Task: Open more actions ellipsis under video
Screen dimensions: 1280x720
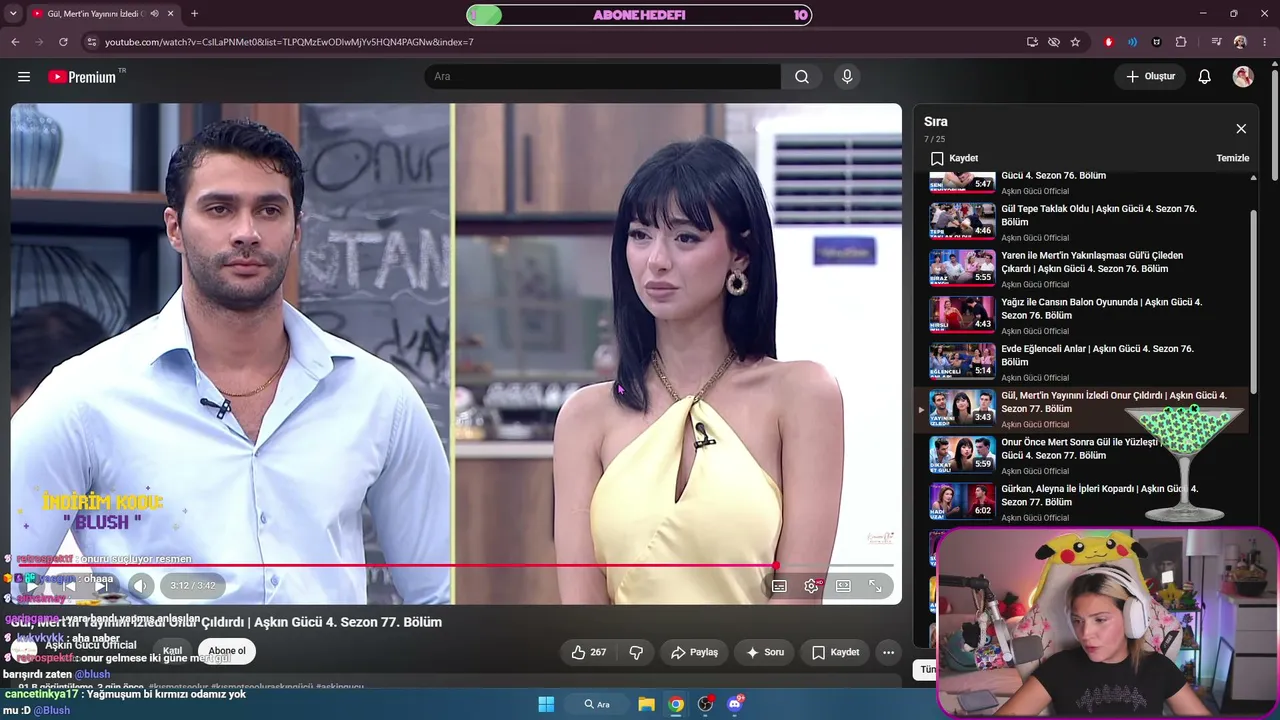Action: (888, 652)
